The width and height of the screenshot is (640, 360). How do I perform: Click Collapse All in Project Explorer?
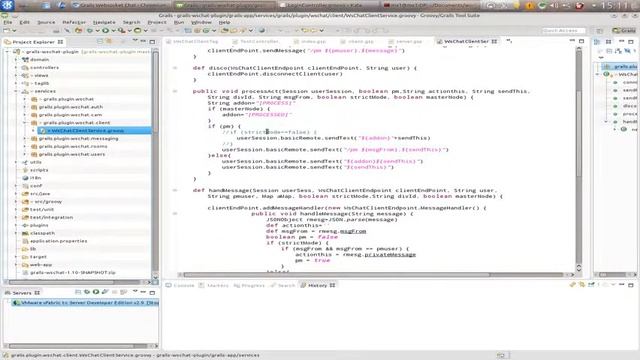click(100, 41)
